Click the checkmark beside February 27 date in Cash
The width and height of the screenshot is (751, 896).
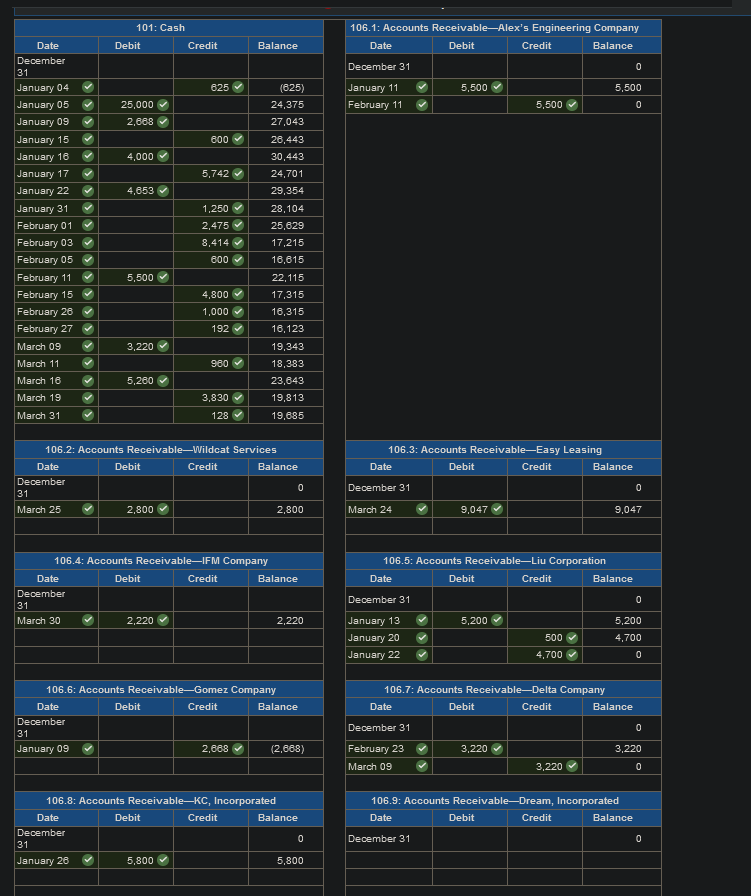click(x=88, y=329)
